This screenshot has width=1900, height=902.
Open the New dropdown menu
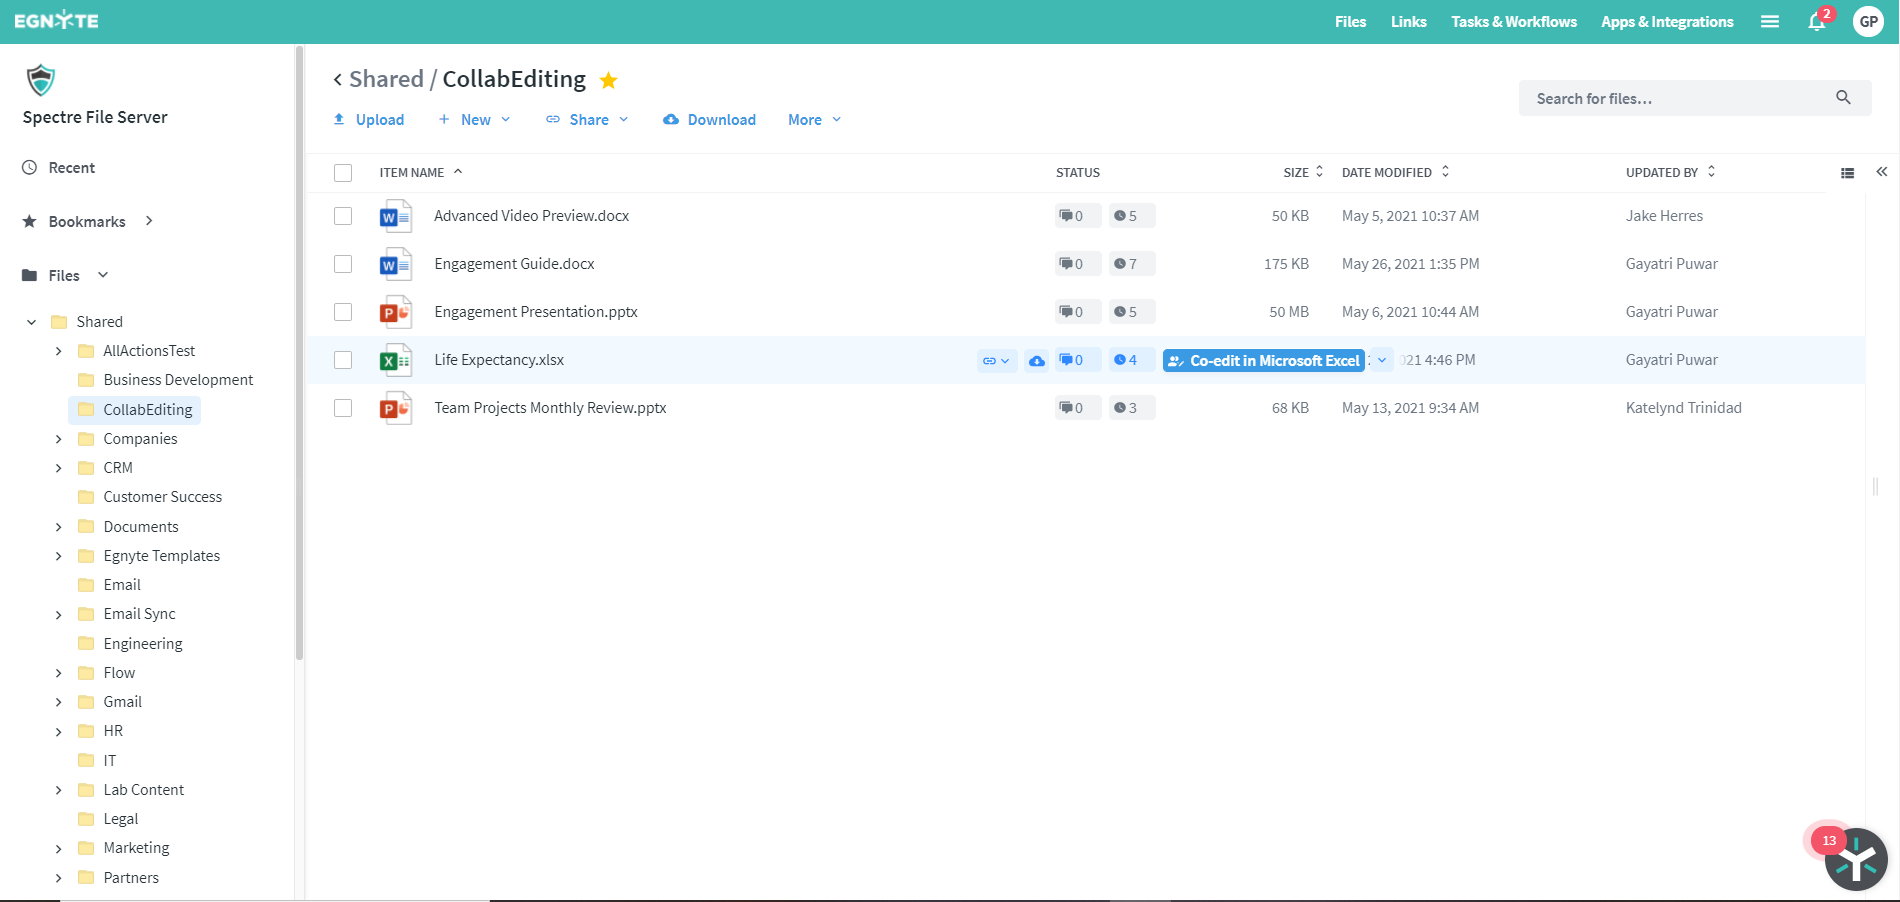pos(475,120)
